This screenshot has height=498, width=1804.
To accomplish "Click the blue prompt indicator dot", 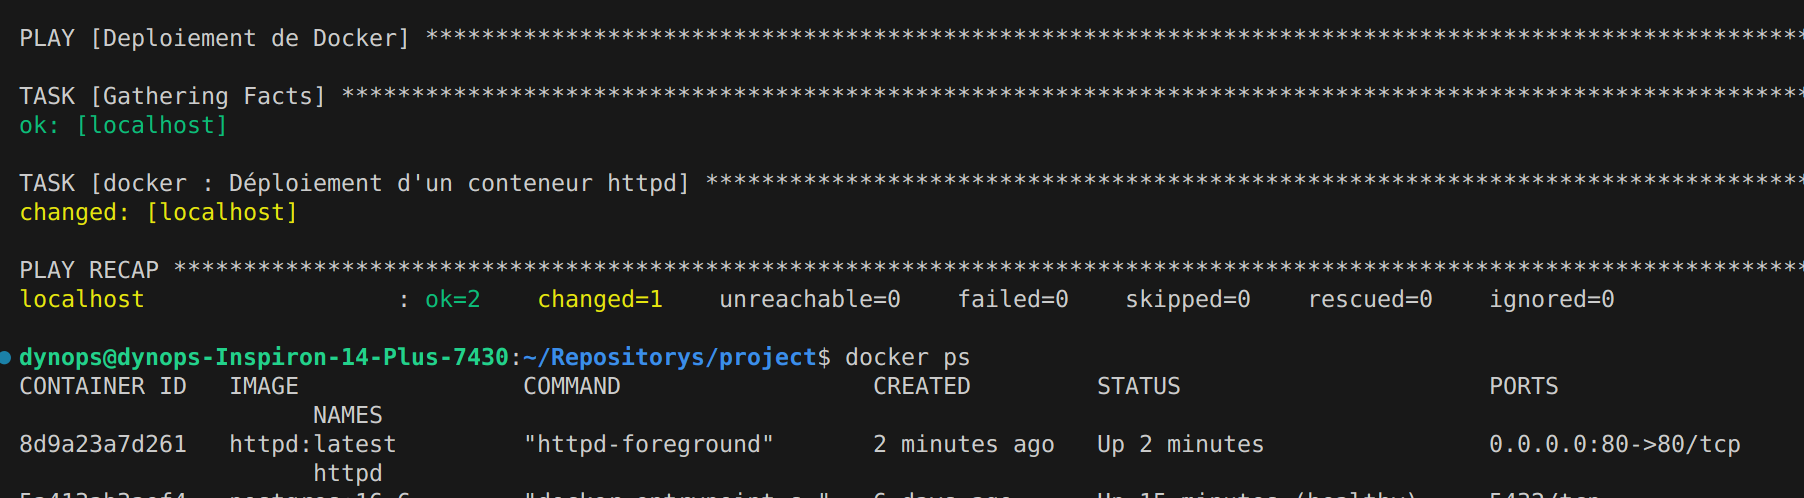I will click(x=5, y=357).
